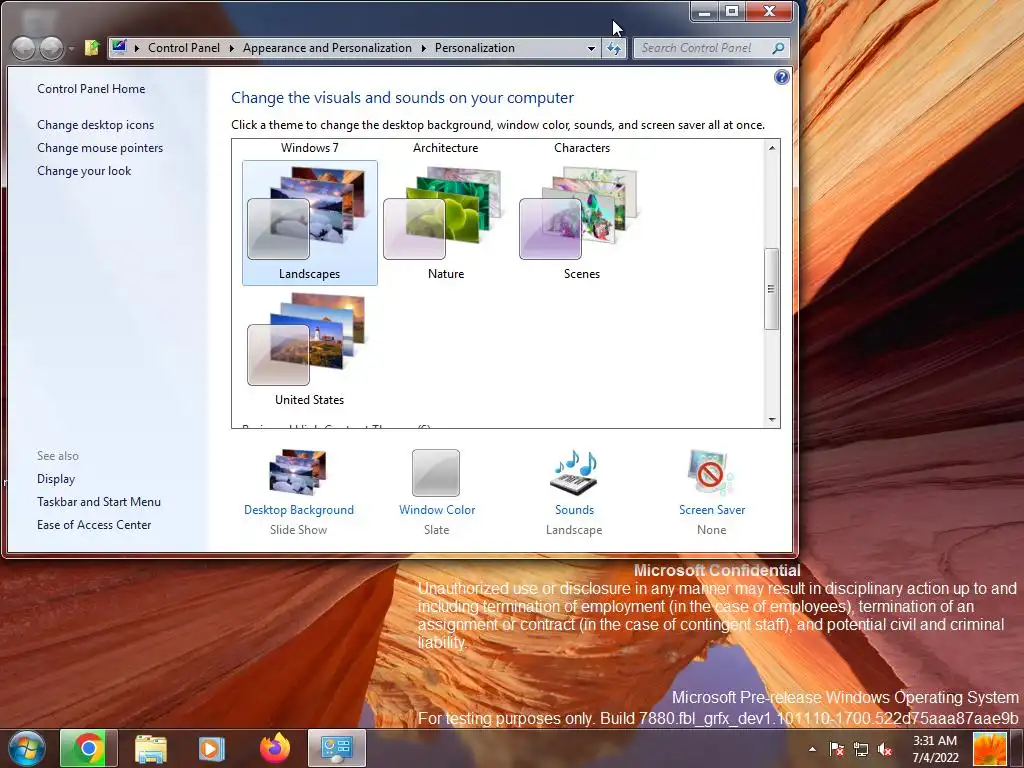Click the Screen Saver link text
The width and height of the screenshot is (1024, 768).
pyautogui.click(x=712, y=509)
